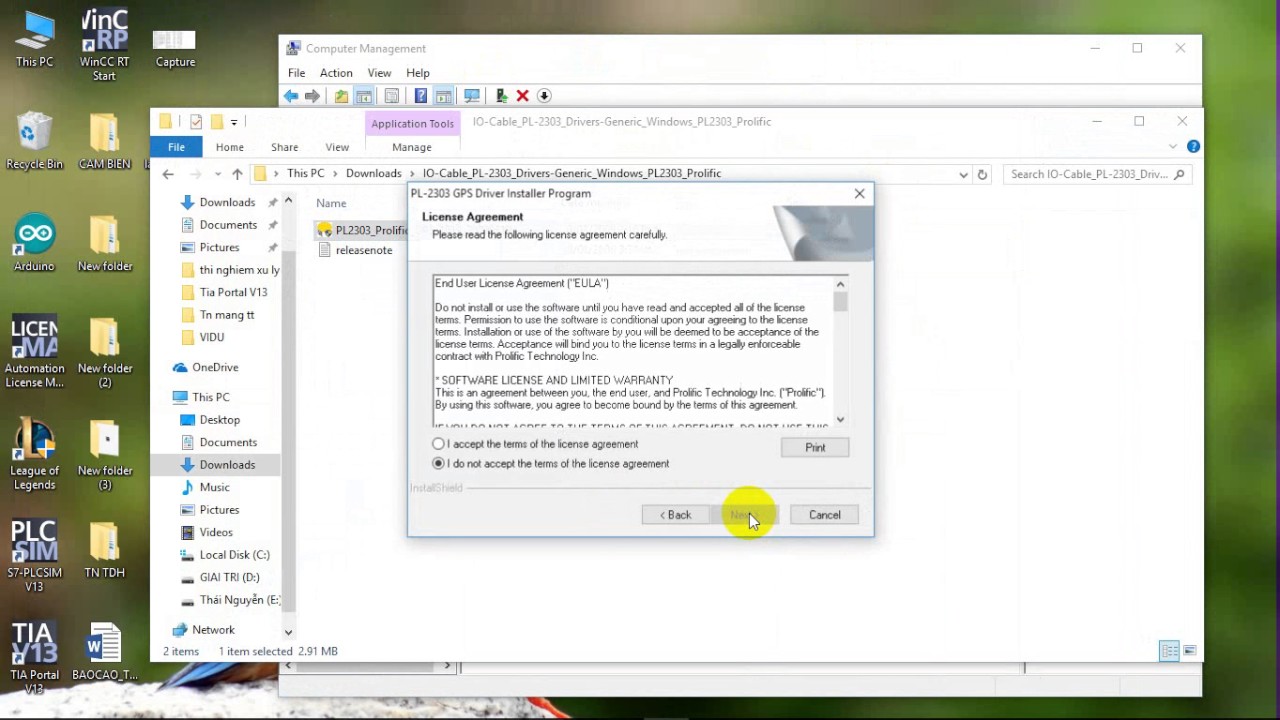Toggle the Show/Hide Action Pane icon in Computer Management
1280x720 pixels.
[x=443, y=96]
